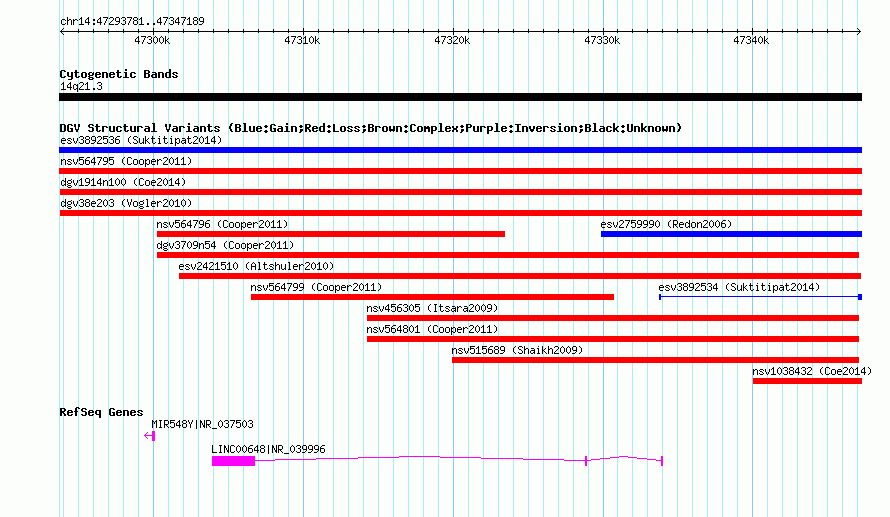This screenshot has height=517, width=890.
Task: Select the nsv564795 (Cooper2011) label
Action: click(x=126, y=161)
